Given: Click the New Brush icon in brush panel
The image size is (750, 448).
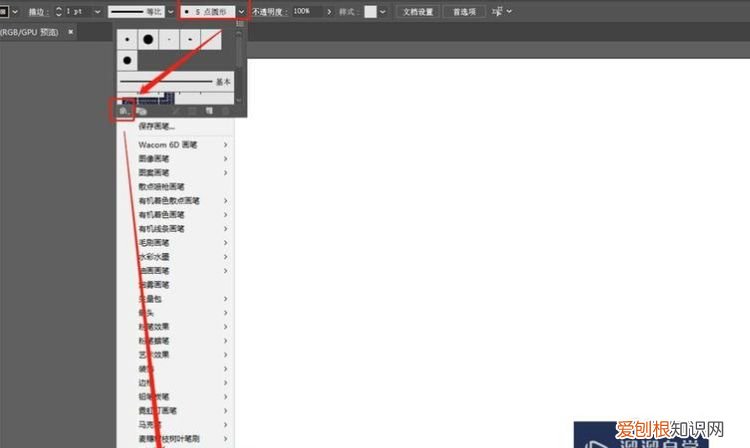Looking at the screenshot, I should [x=209, y=111].
